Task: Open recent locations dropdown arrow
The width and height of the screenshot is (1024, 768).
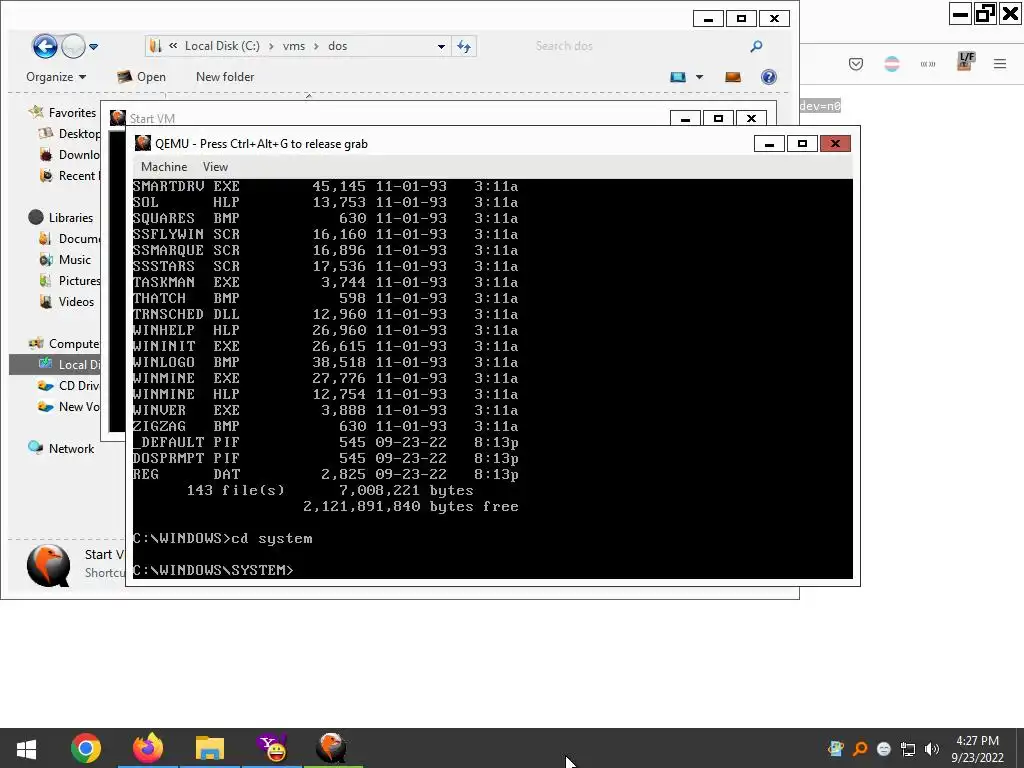Action: click(x=93, y=46)
